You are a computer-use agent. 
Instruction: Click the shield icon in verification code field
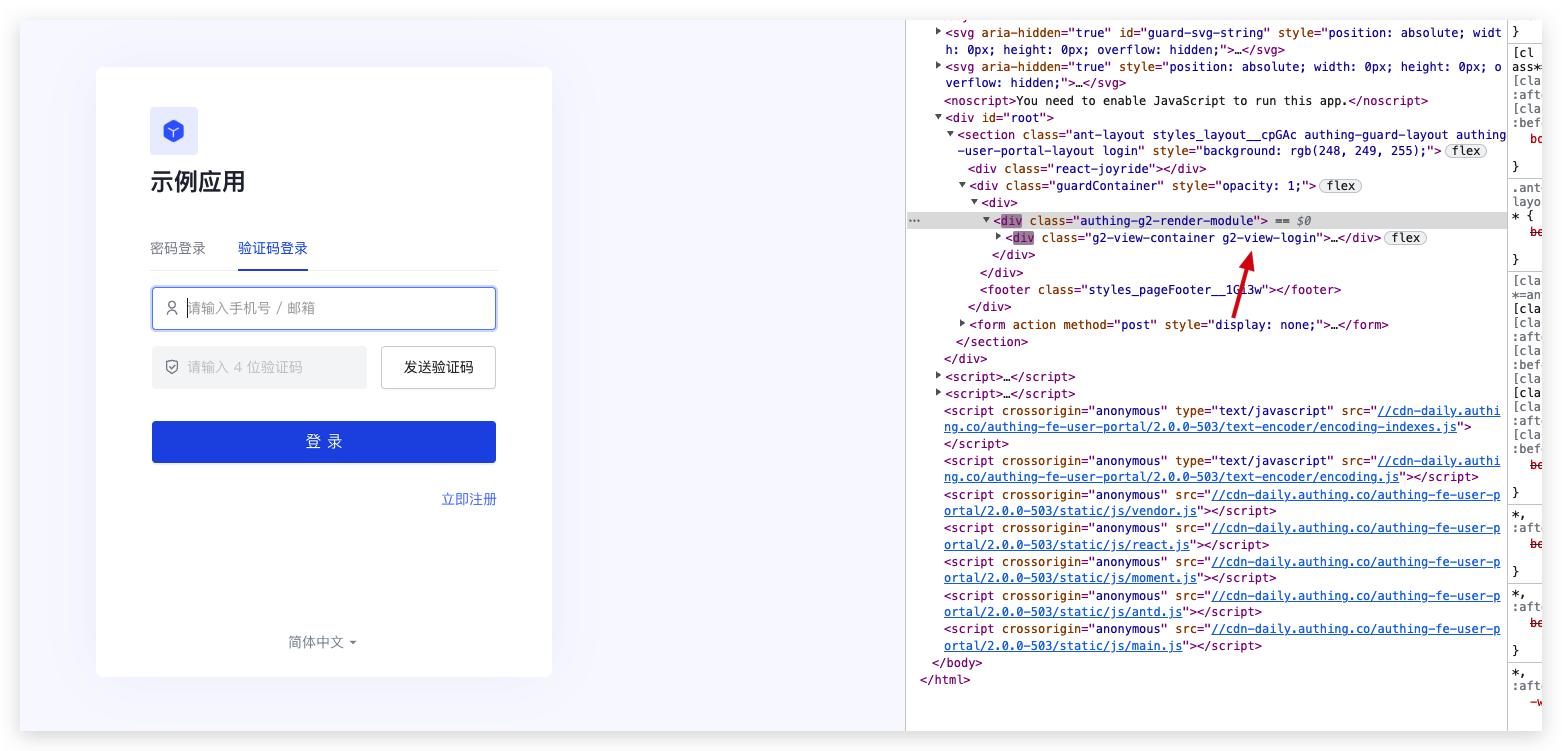point(172,367)
